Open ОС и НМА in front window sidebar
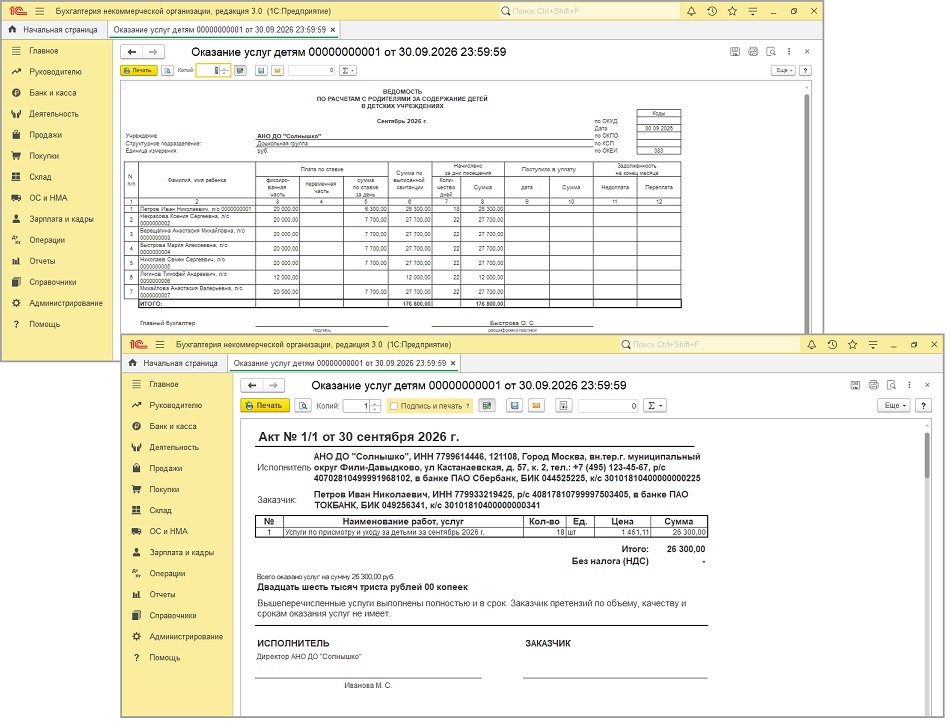 [x=168, y=531]
